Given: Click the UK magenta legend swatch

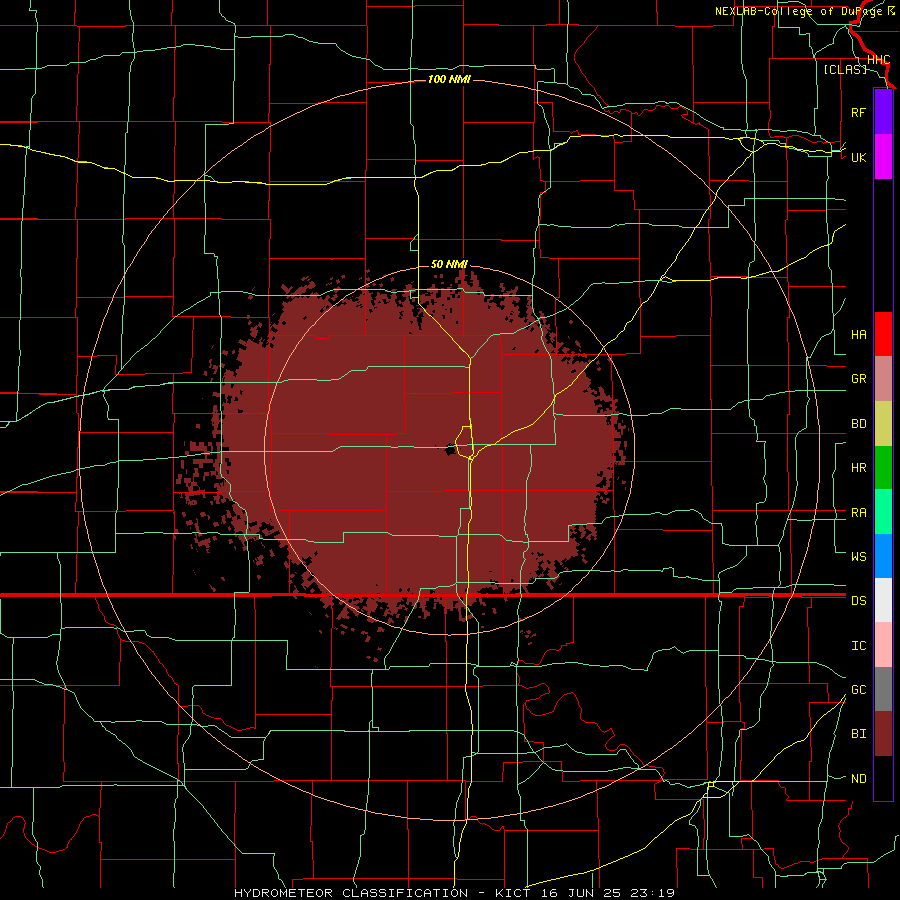Looking at the screenshot, I should tap(883, 157).
